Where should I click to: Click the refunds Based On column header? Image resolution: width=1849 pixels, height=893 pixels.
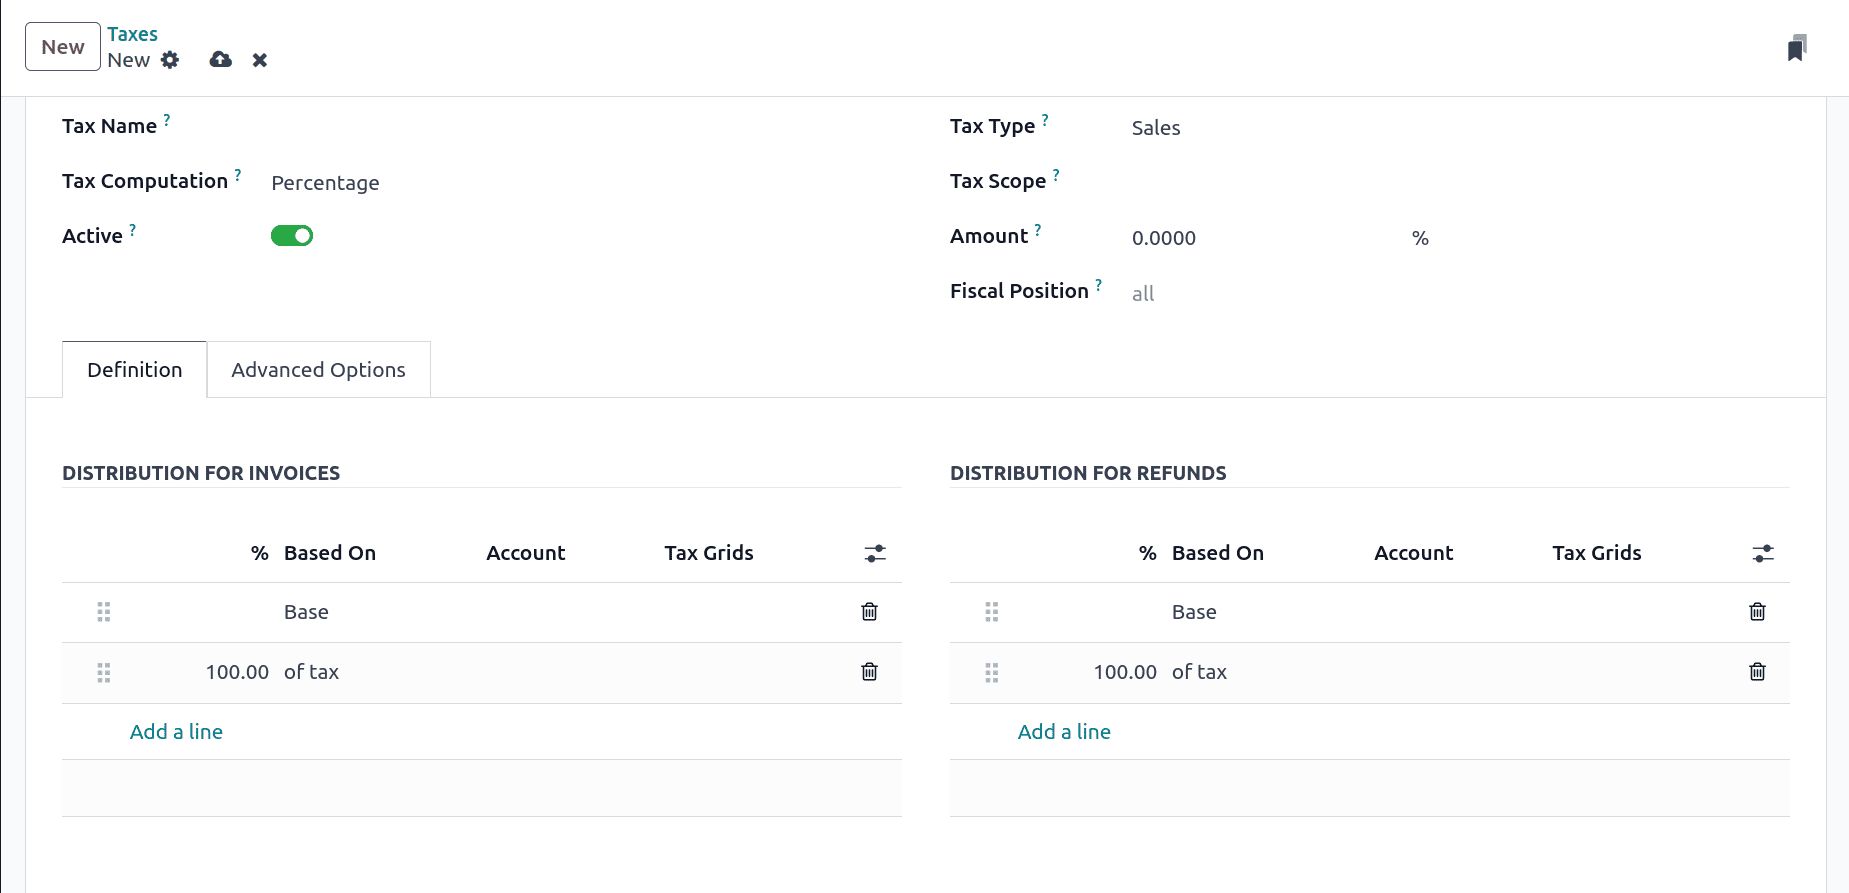pos(1218,553)
